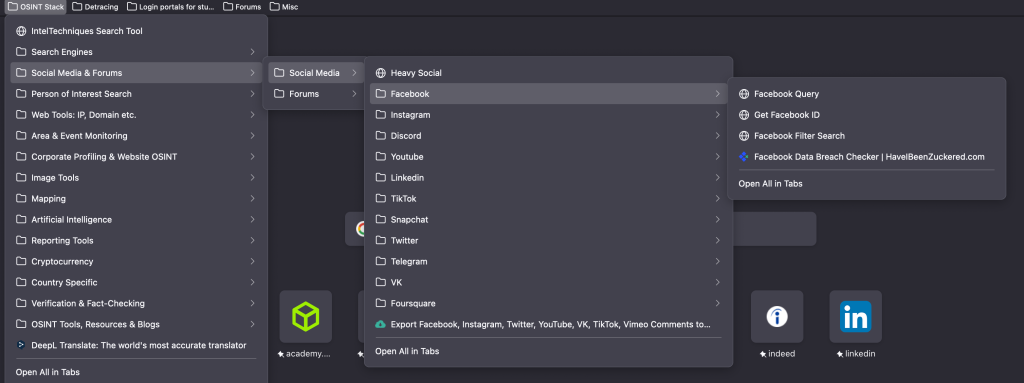Click chevron beside Cryptocurrency
Image resolution: width=1024 pixels, height=383 pixels.
click(252, 261)
